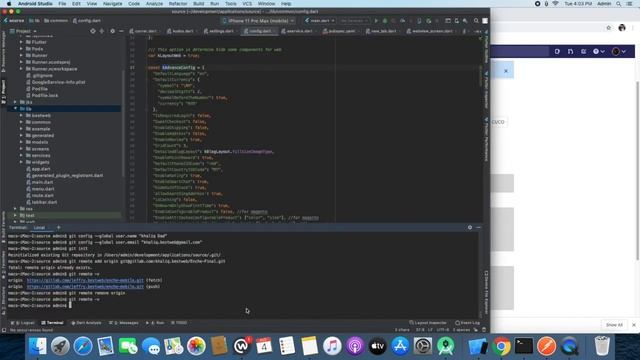This screenshot has width=640, height=360.
Task: Open the Navigate menu
Action: [x=112, y=4]
